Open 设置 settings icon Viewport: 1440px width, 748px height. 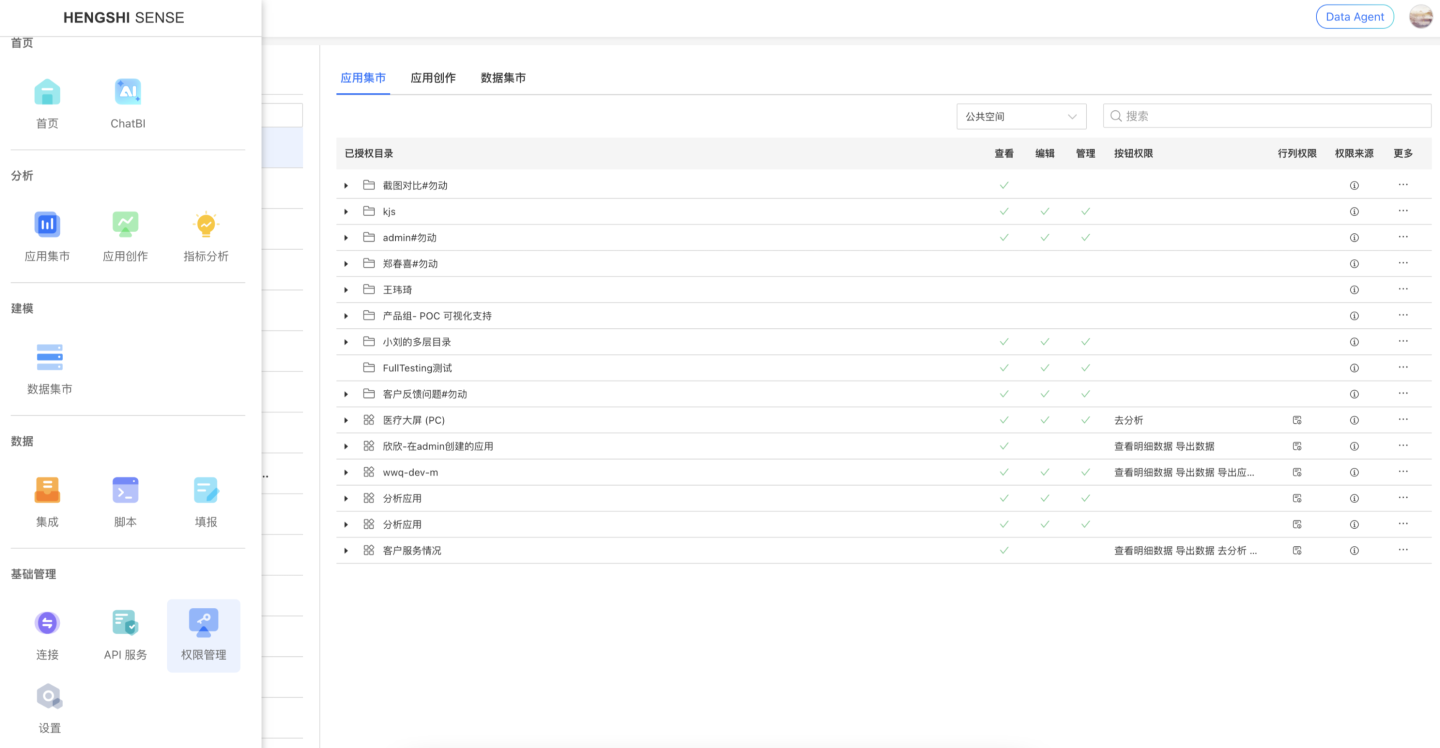tap(49, 697)
